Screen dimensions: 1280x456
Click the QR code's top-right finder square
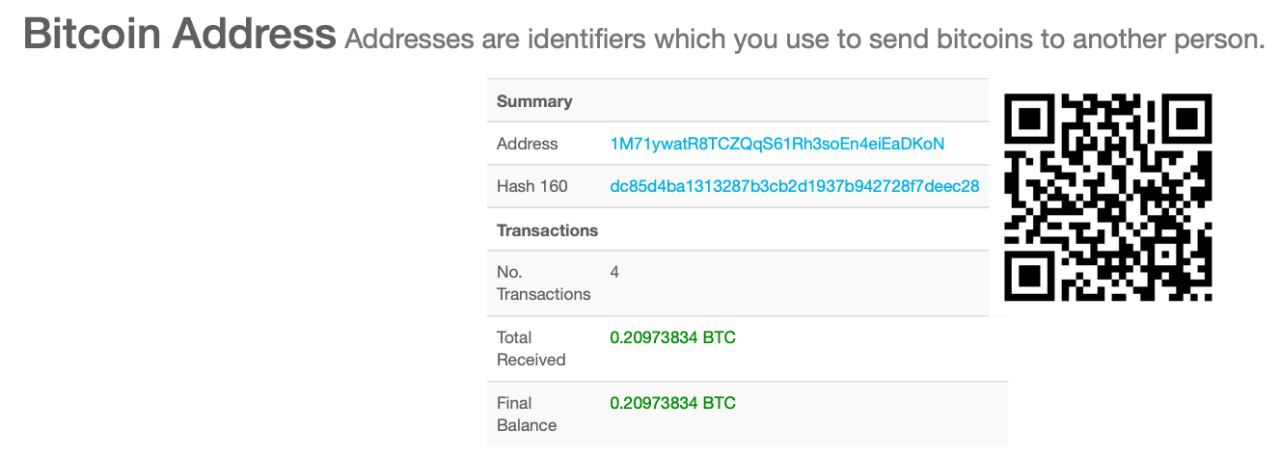coord(1187,119)
